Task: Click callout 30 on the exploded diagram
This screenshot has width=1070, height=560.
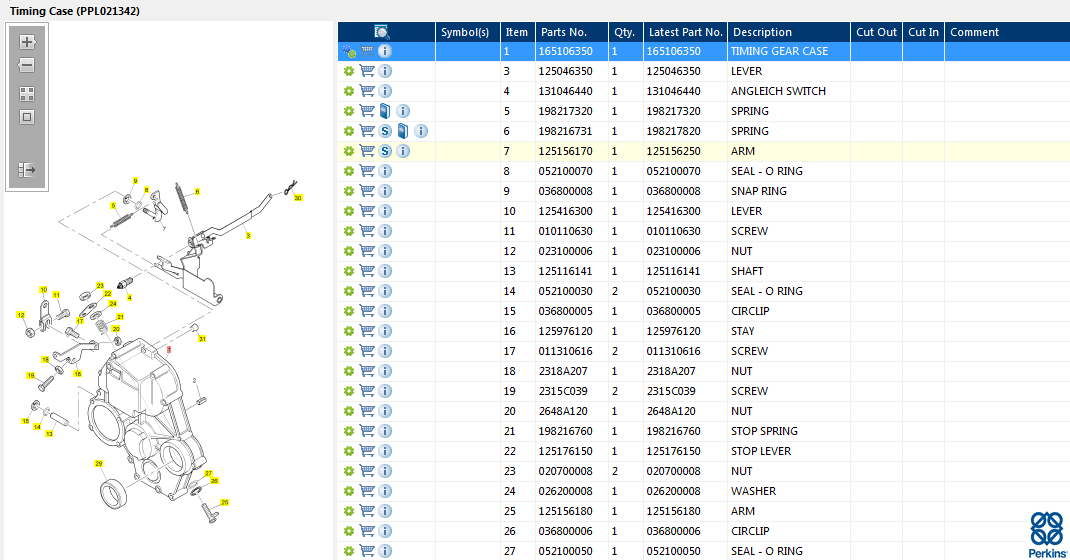Action: 297,198
